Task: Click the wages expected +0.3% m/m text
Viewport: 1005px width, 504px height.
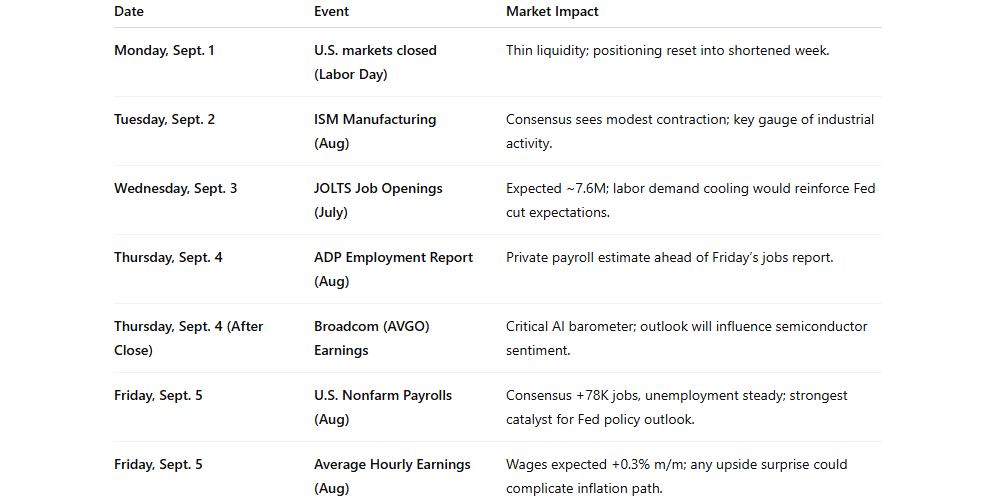Action: point(676,476)
